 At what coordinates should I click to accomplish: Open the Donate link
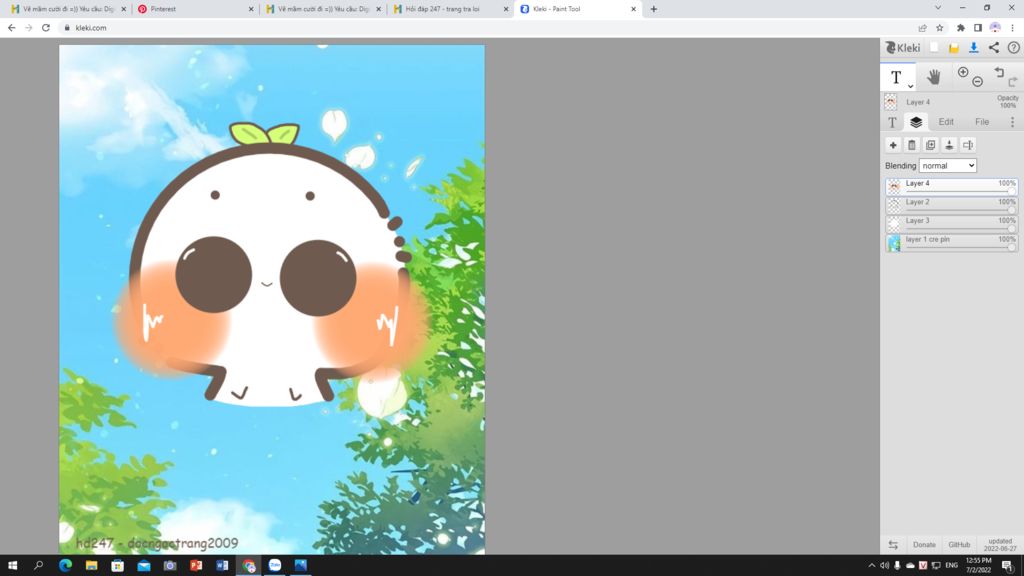(924, 545)
